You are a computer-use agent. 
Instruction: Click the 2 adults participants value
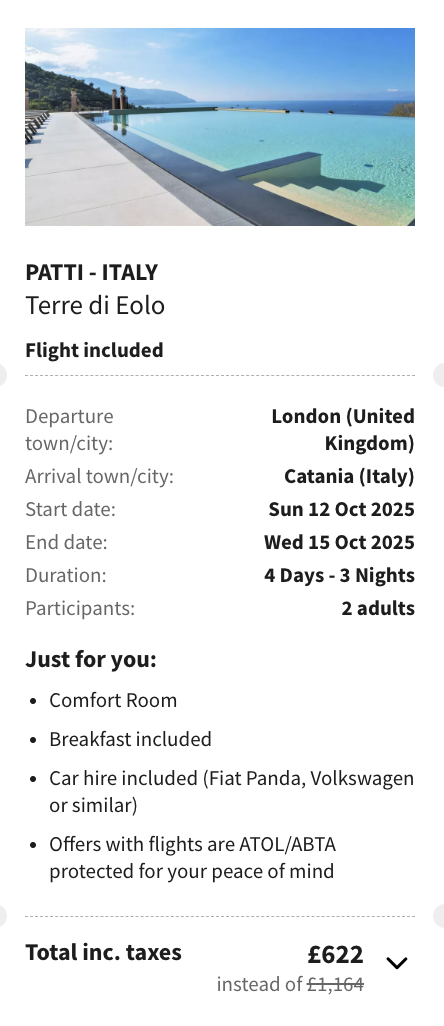click(378, 609)
